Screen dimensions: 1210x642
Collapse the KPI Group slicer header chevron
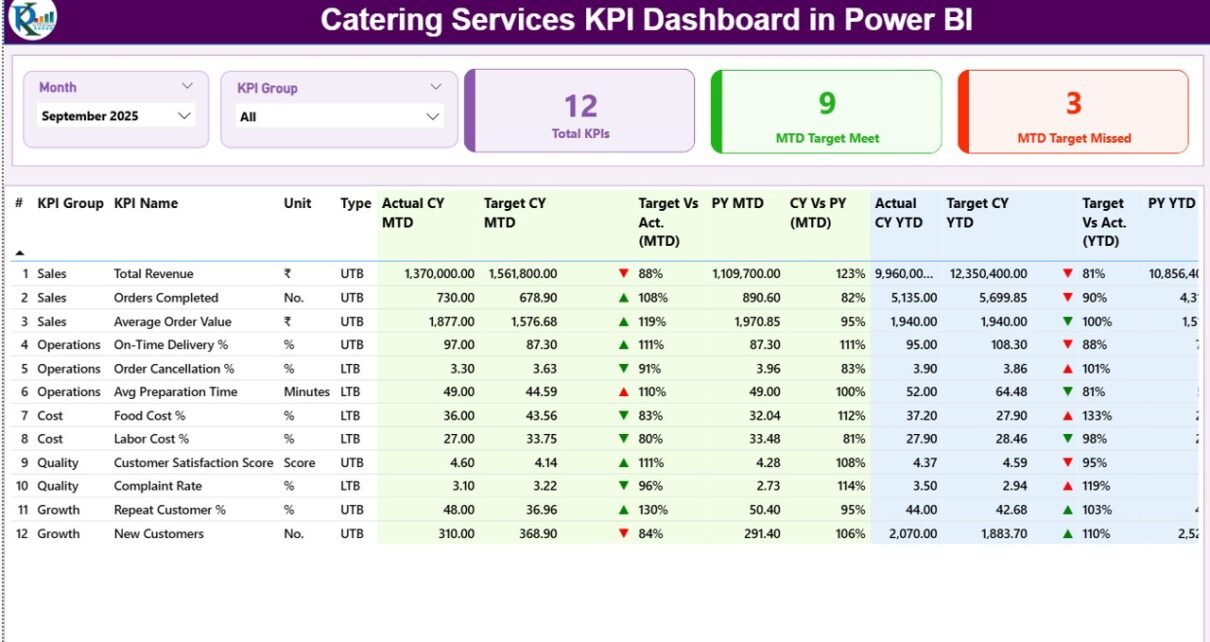(435, 87)
